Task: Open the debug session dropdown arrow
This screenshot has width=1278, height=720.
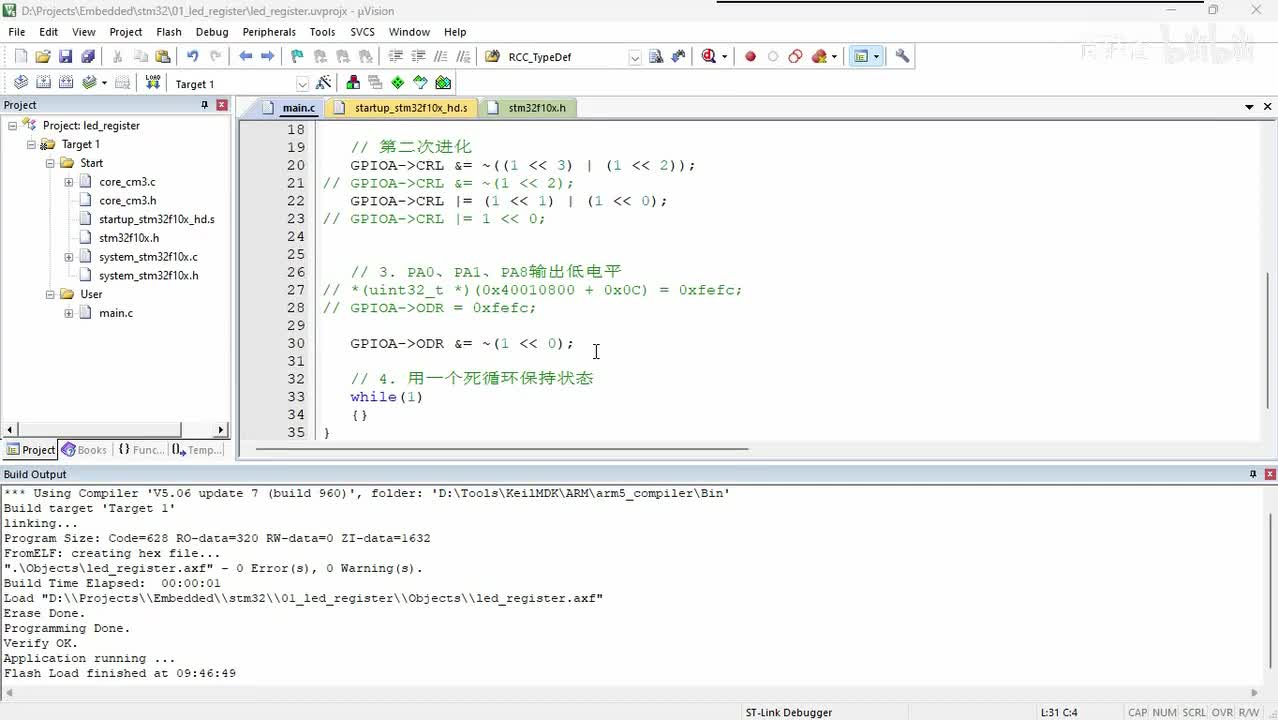Action: pyautogui.click(x=724, y=57)
